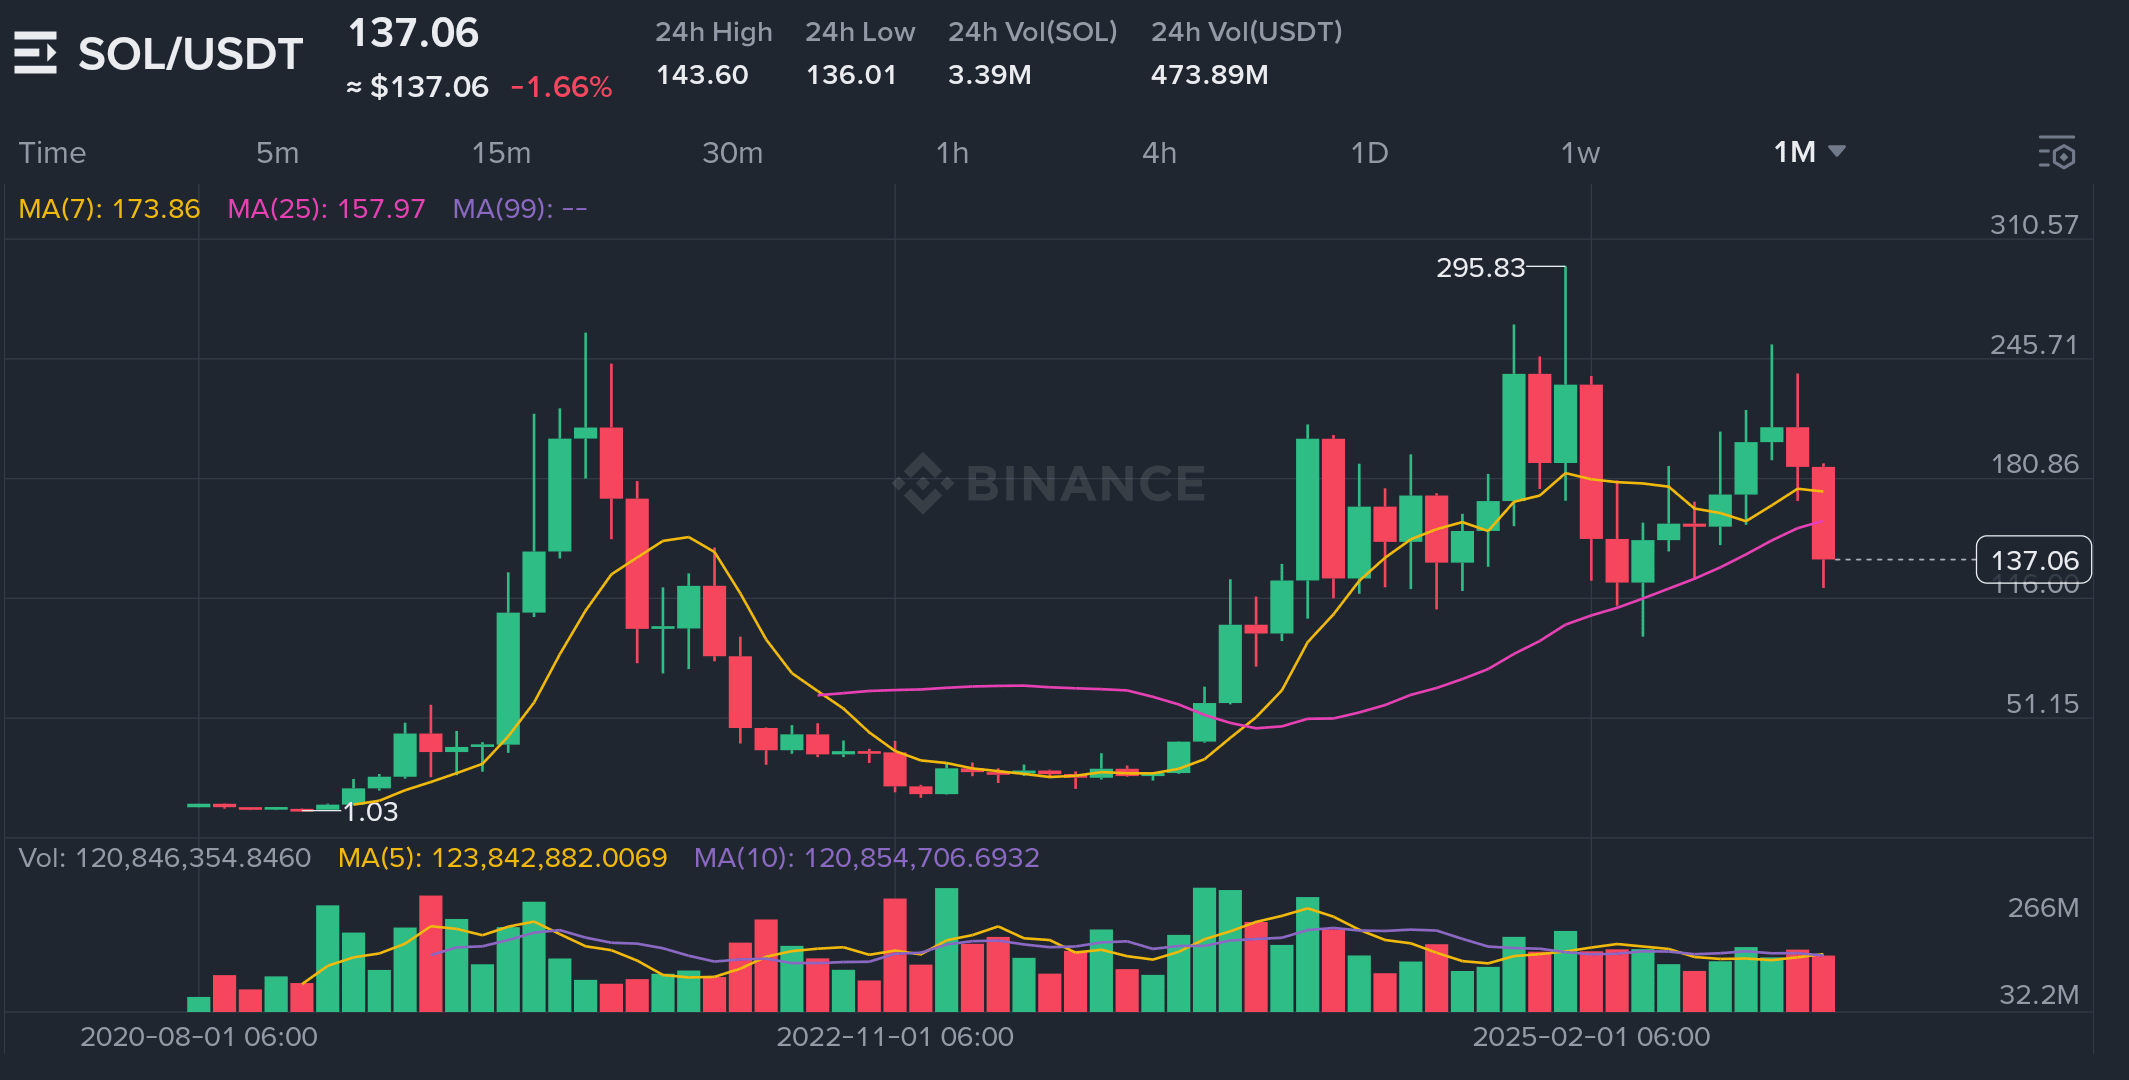Click the MA(25) indicator label

(x=326, y=209)
